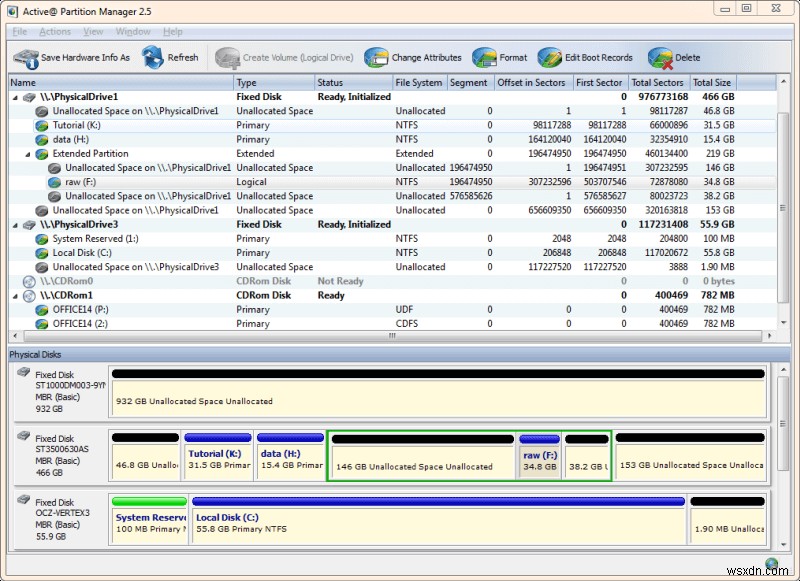This screenshot has height=581, width=800.
Task: Select the Tutorial (K:) volume icon
Action: point(41,125)
